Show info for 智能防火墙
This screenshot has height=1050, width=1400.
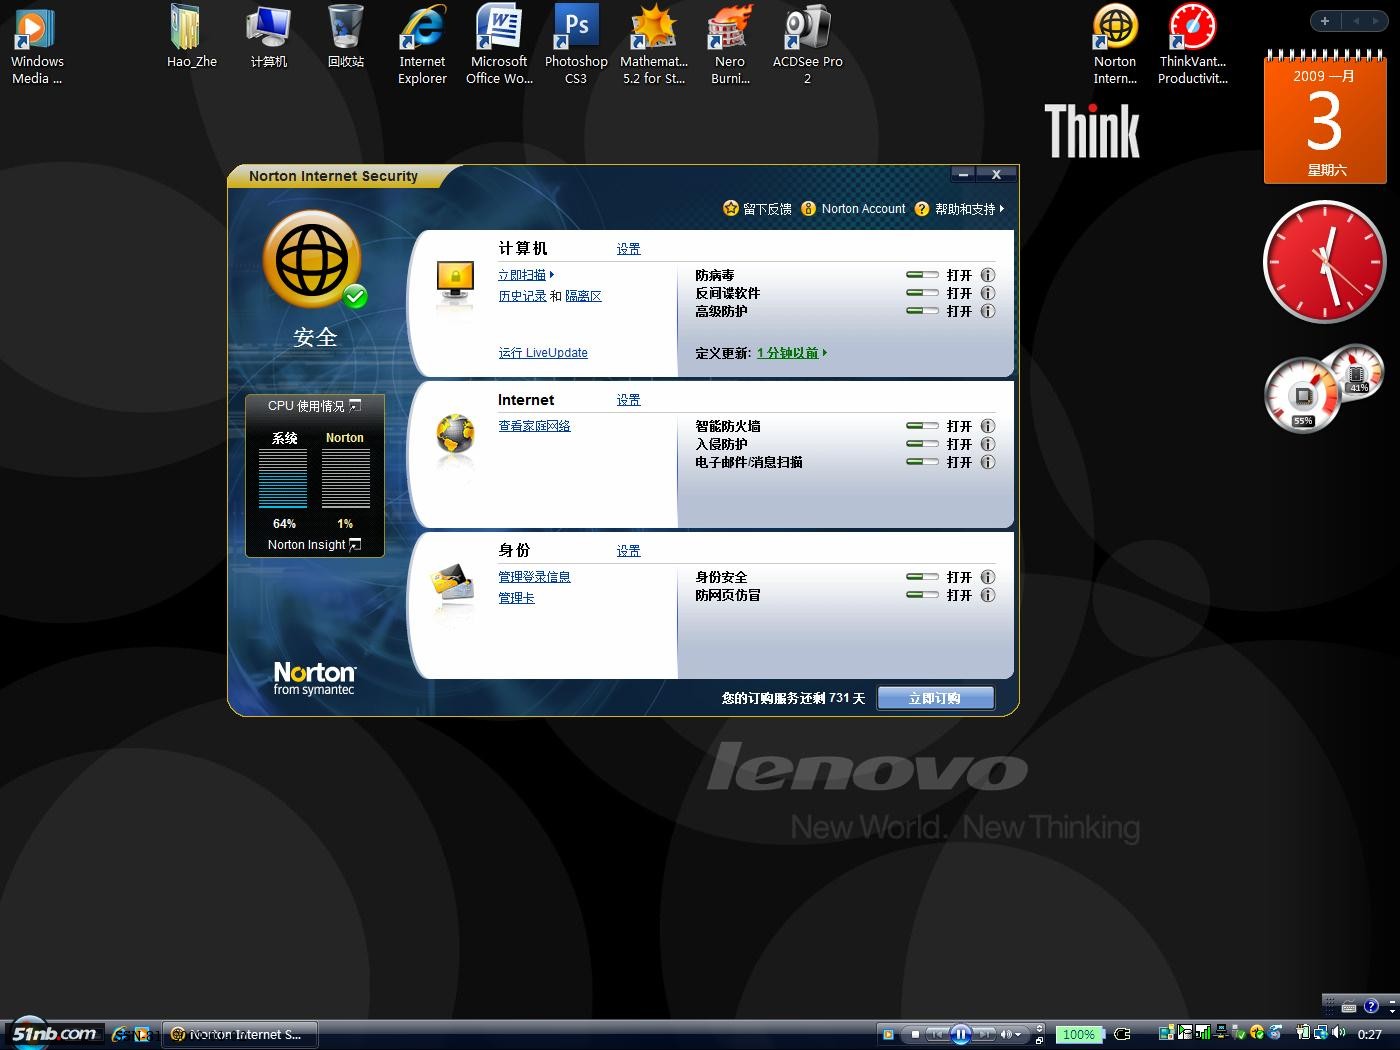click(x=987, y=426)
